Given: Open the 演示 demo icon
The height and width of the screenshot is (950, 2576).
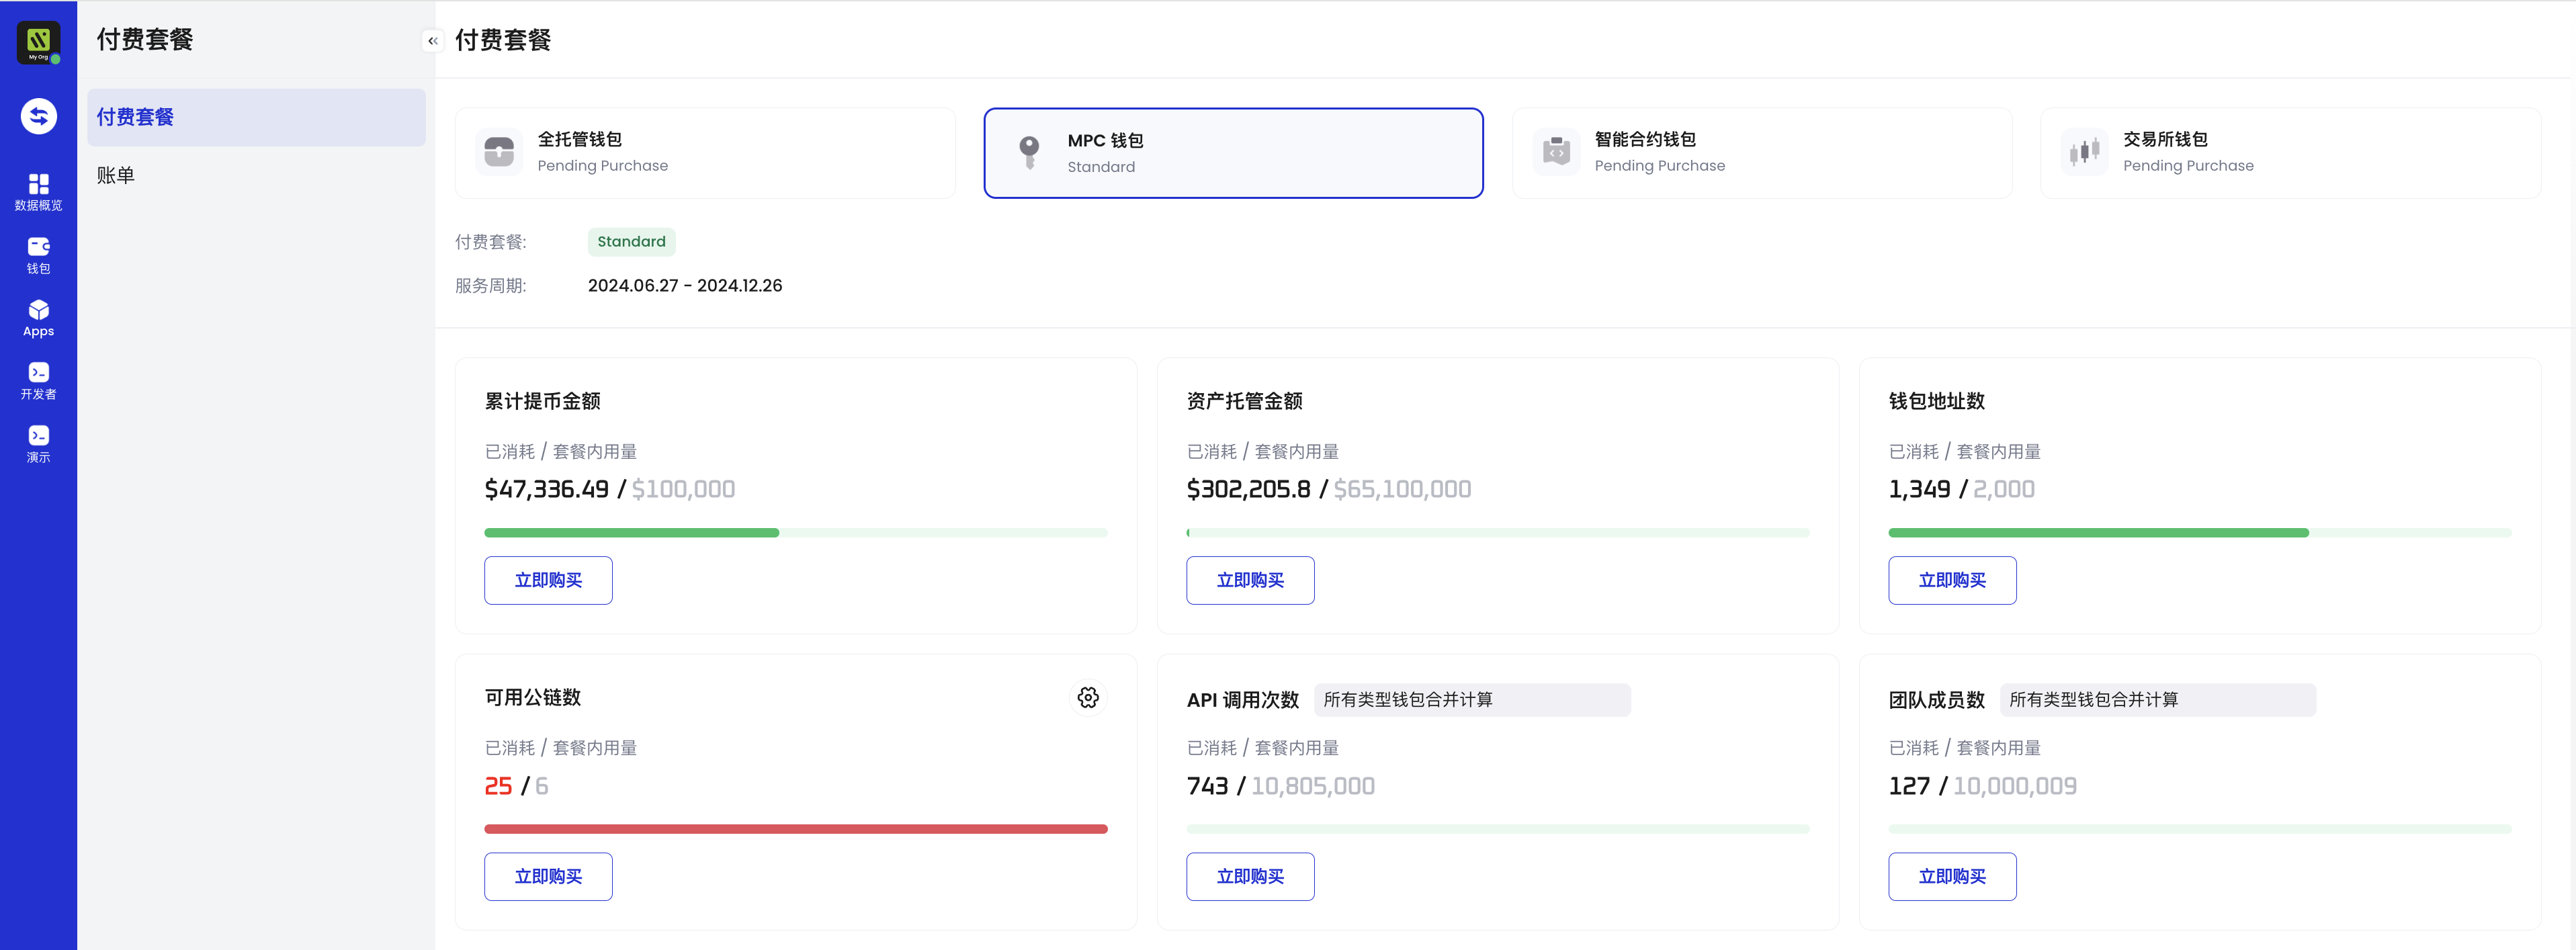Looking at the screenshot, I should pyautogui.click(x=38, y=444).
